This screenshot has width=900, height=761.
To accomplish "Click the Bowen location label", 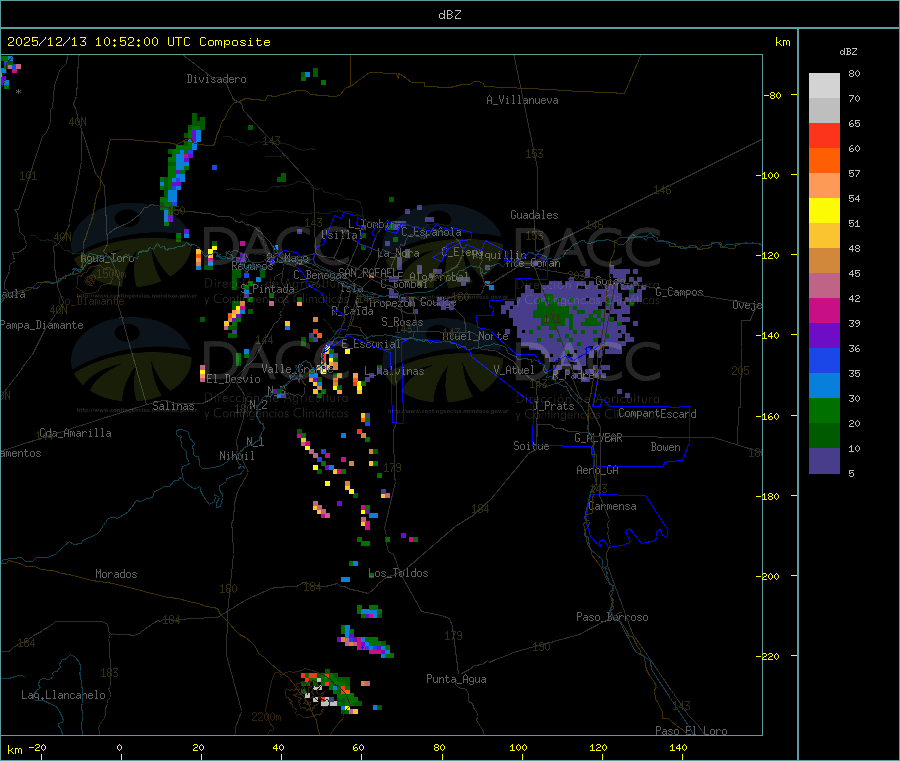I will [x=665, y=447].
